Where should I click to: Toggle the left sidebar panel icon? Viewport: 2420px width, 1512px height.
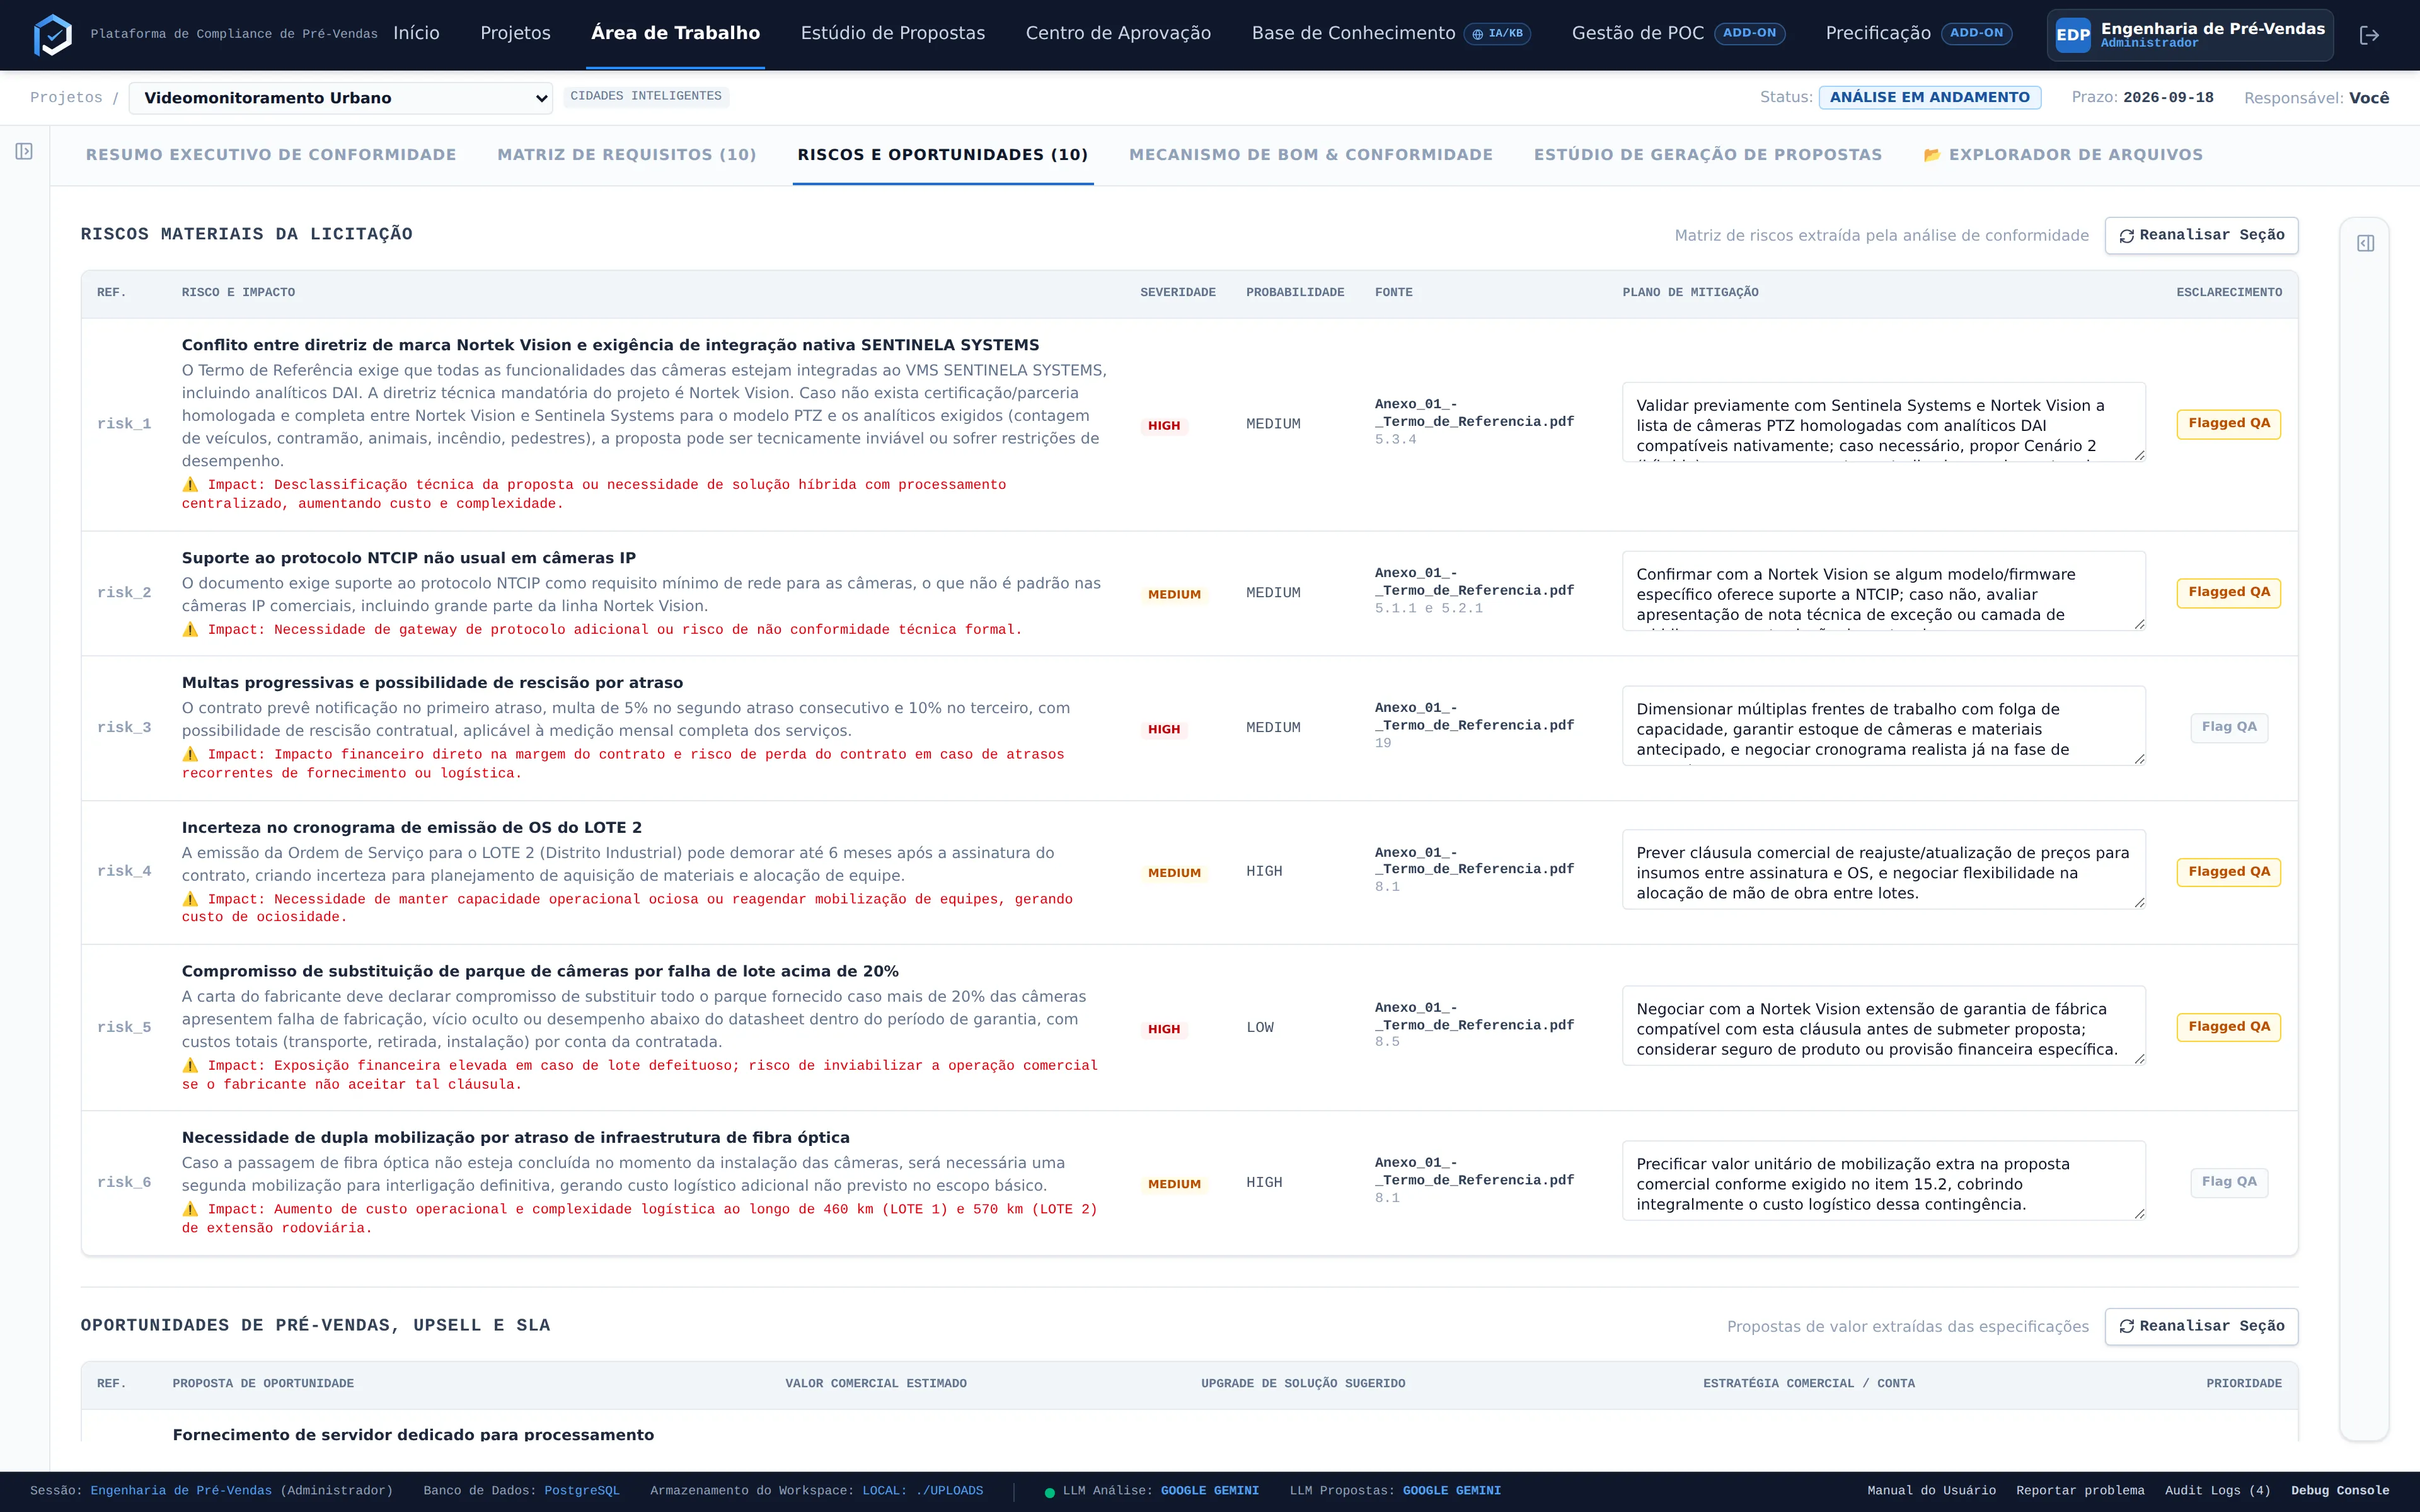(x=24, y=151)
